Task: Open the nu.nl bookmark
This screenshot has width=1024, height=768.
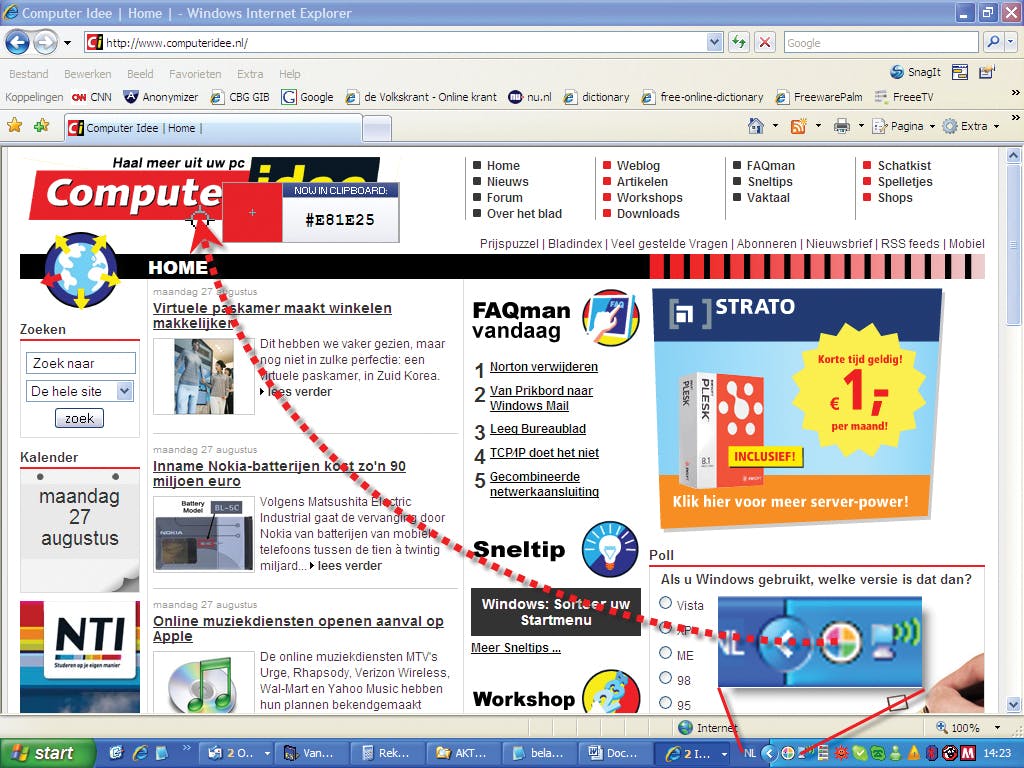Action: tap(530, 97)
